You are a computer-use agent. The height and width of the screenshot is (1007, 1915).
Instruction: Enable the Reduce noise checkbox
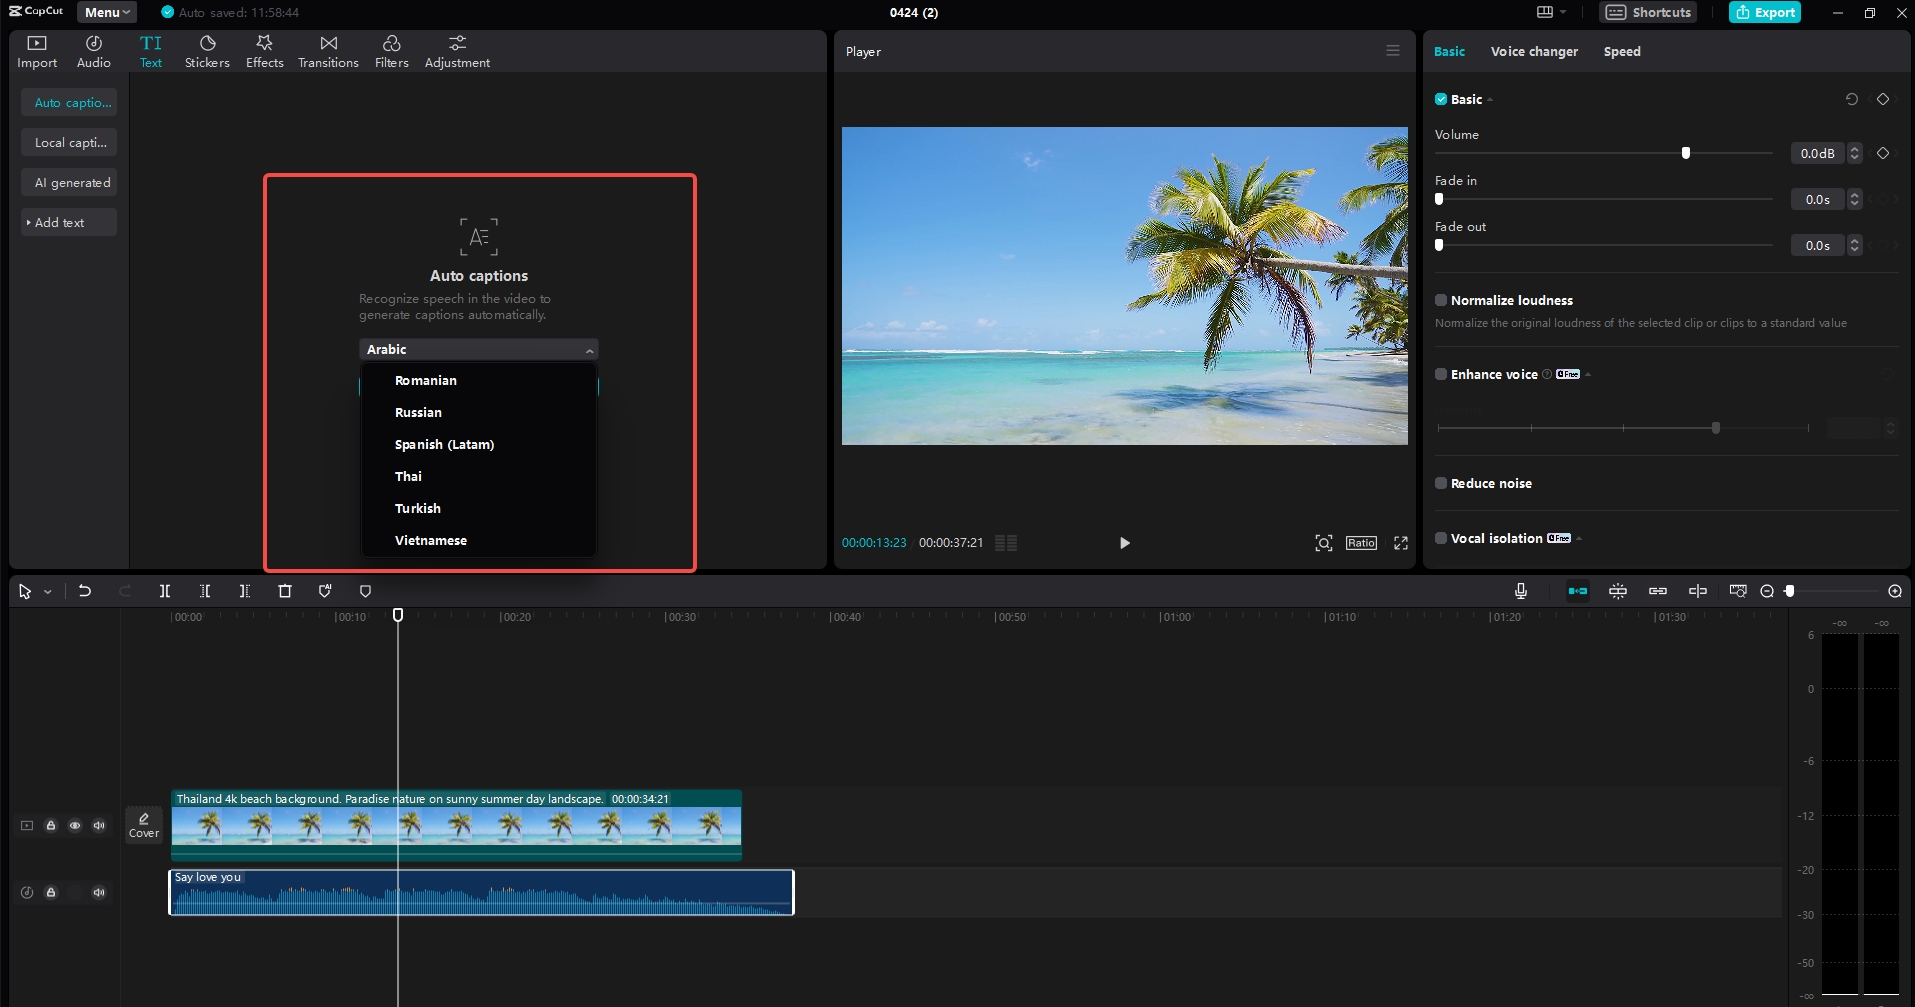coord(1441,483)
